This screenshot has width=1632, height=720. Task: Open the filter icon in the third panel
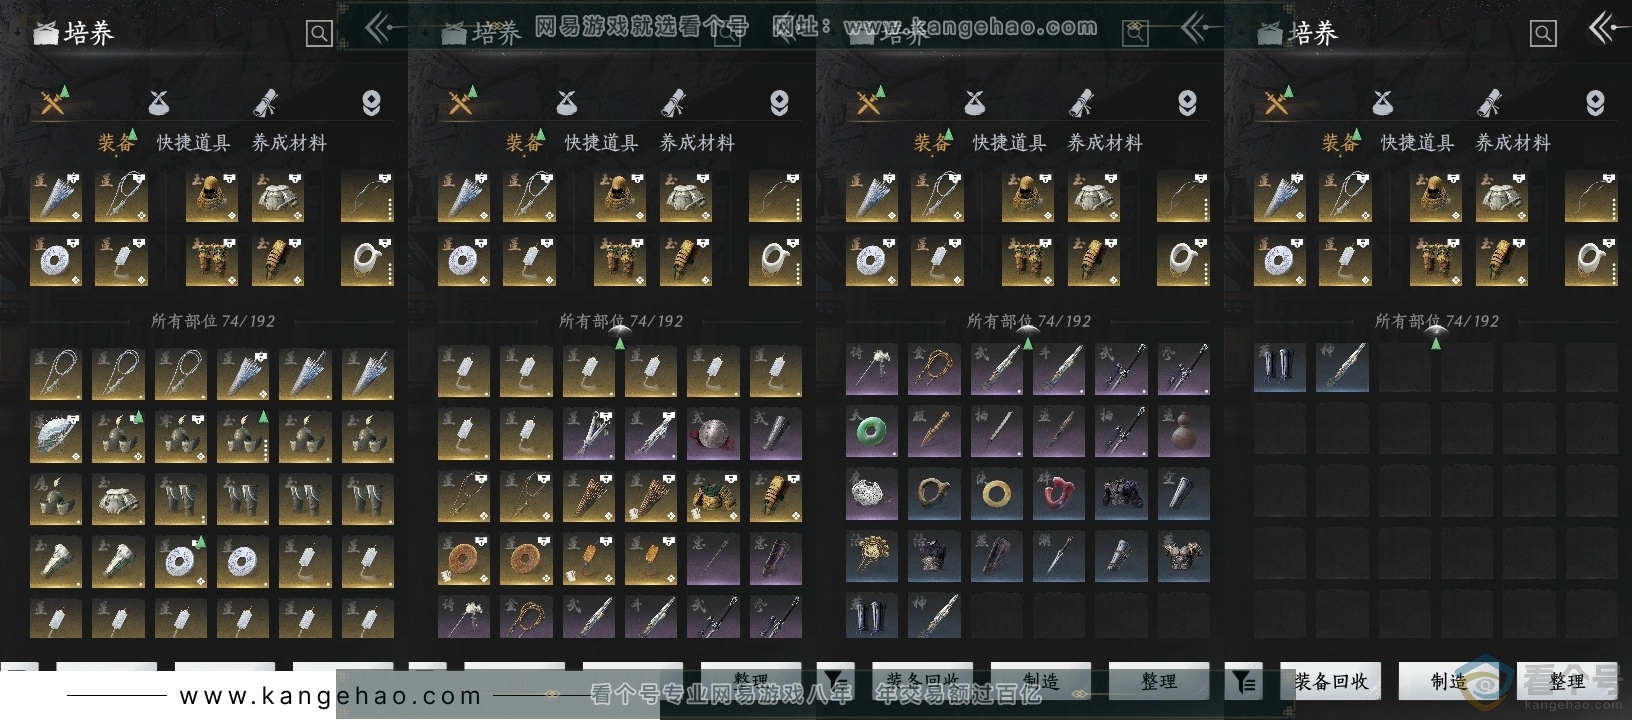(835, 681)
